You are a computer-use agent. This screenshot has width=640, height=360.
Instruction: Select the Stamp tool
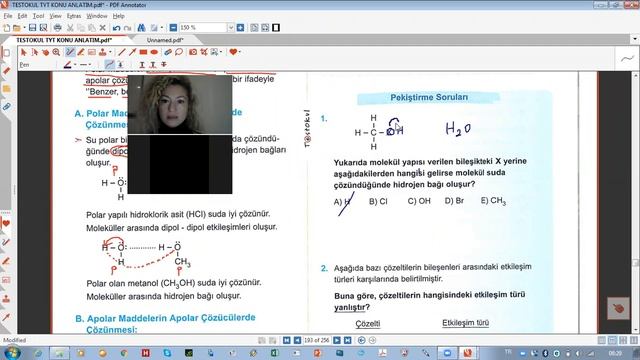click(102, 52)
